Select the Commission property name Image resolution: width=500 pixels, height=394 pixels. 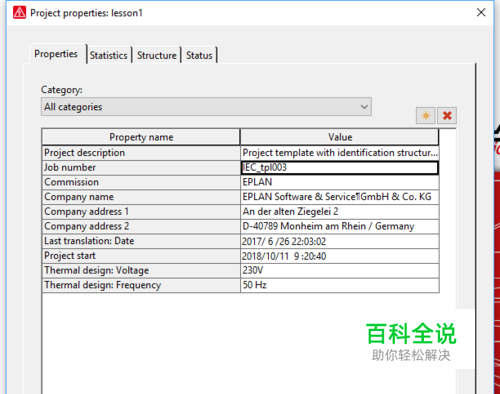(x=141, y=182)
